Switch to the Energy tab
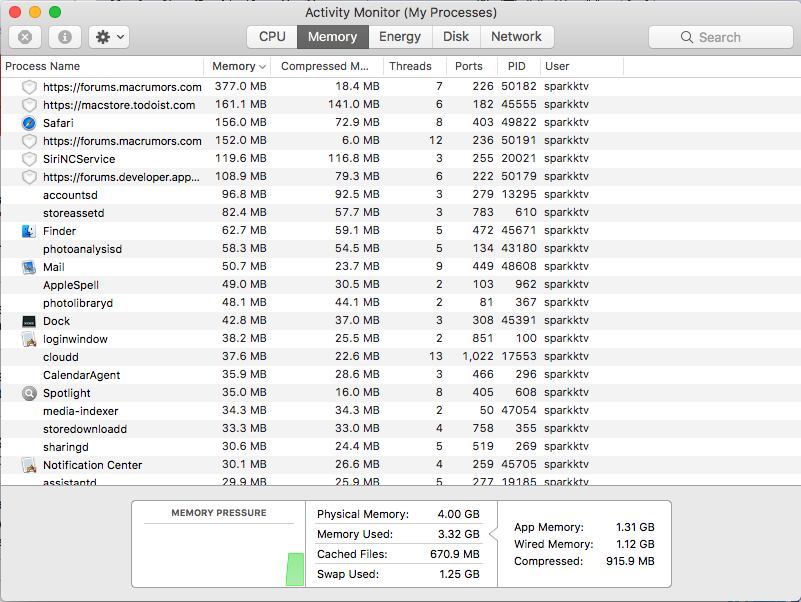 pyautogui.click(x=400, y=37)
